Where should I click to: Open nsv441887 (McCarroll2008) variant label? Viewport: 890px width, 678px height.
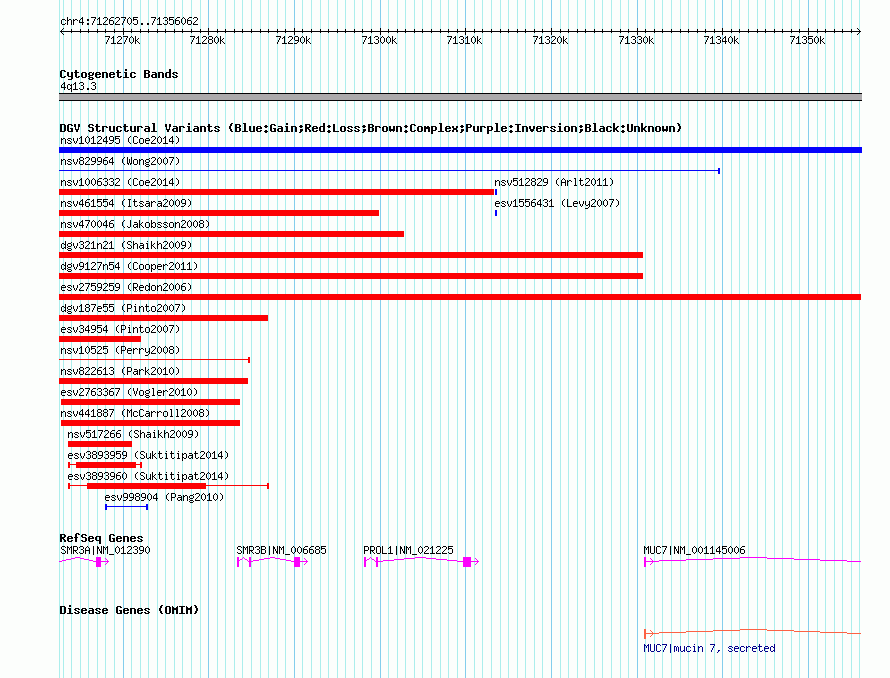135,413
